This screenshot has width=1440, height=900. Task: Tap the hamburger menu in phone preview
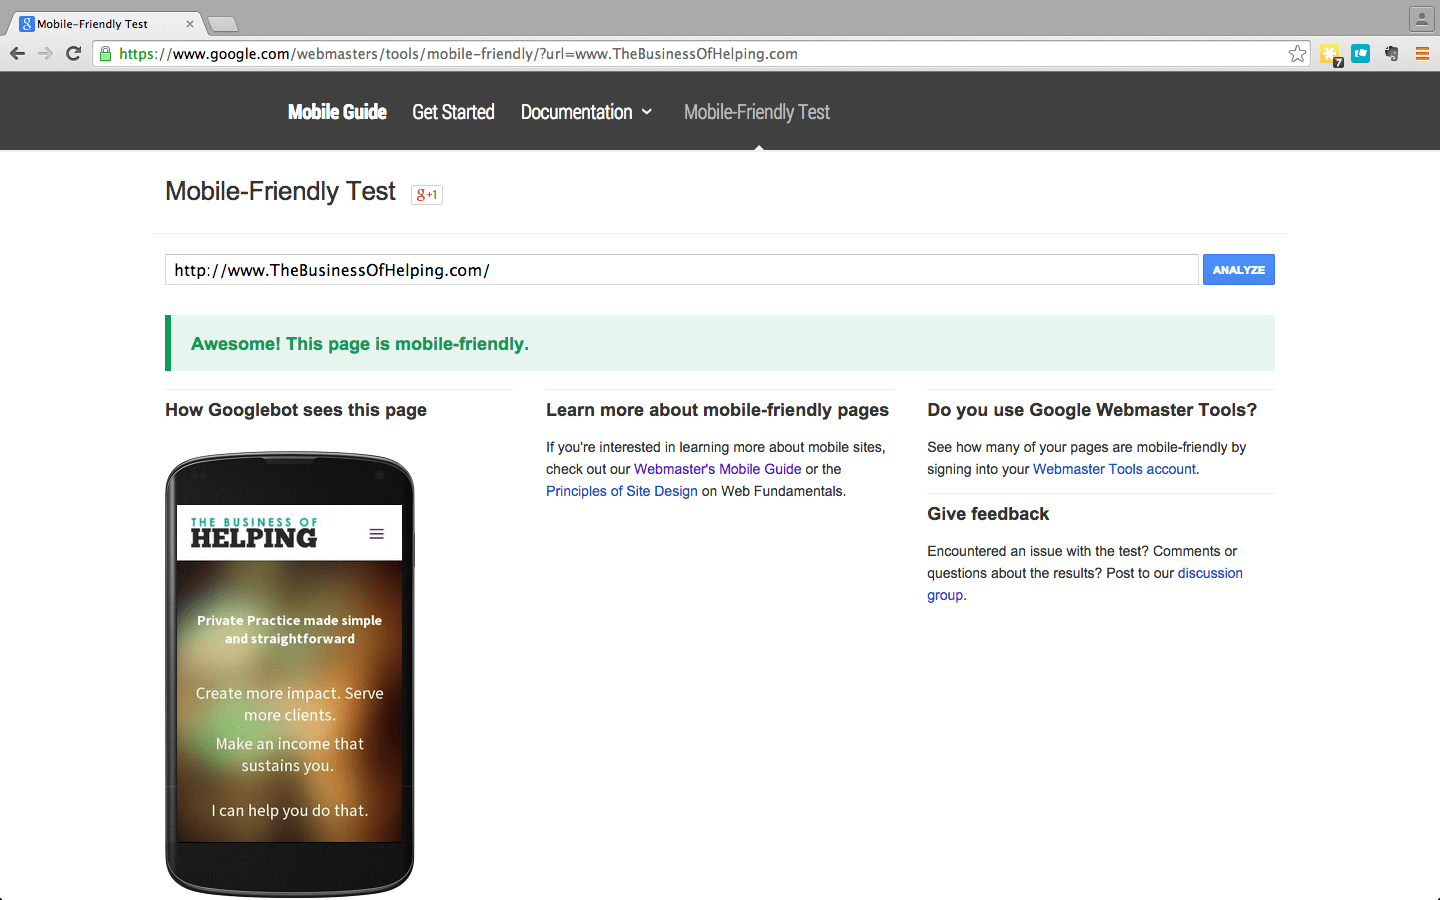click(x=377, y=534)
